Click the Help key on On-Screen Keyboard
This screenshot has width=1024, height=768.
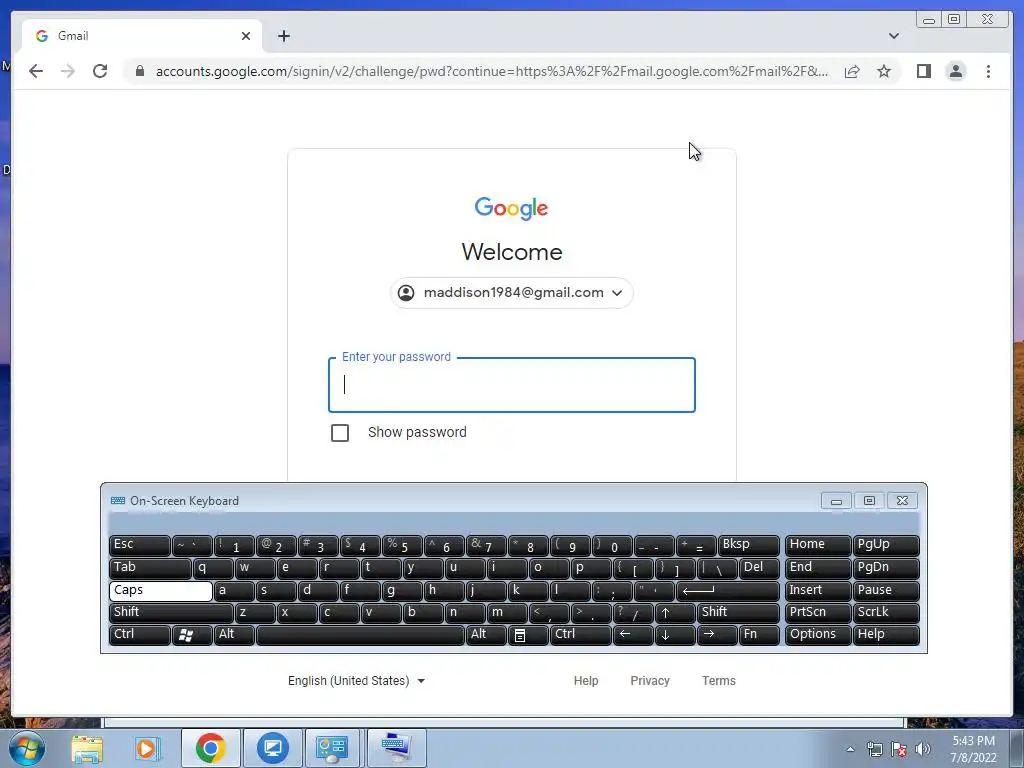click(886, 635)
